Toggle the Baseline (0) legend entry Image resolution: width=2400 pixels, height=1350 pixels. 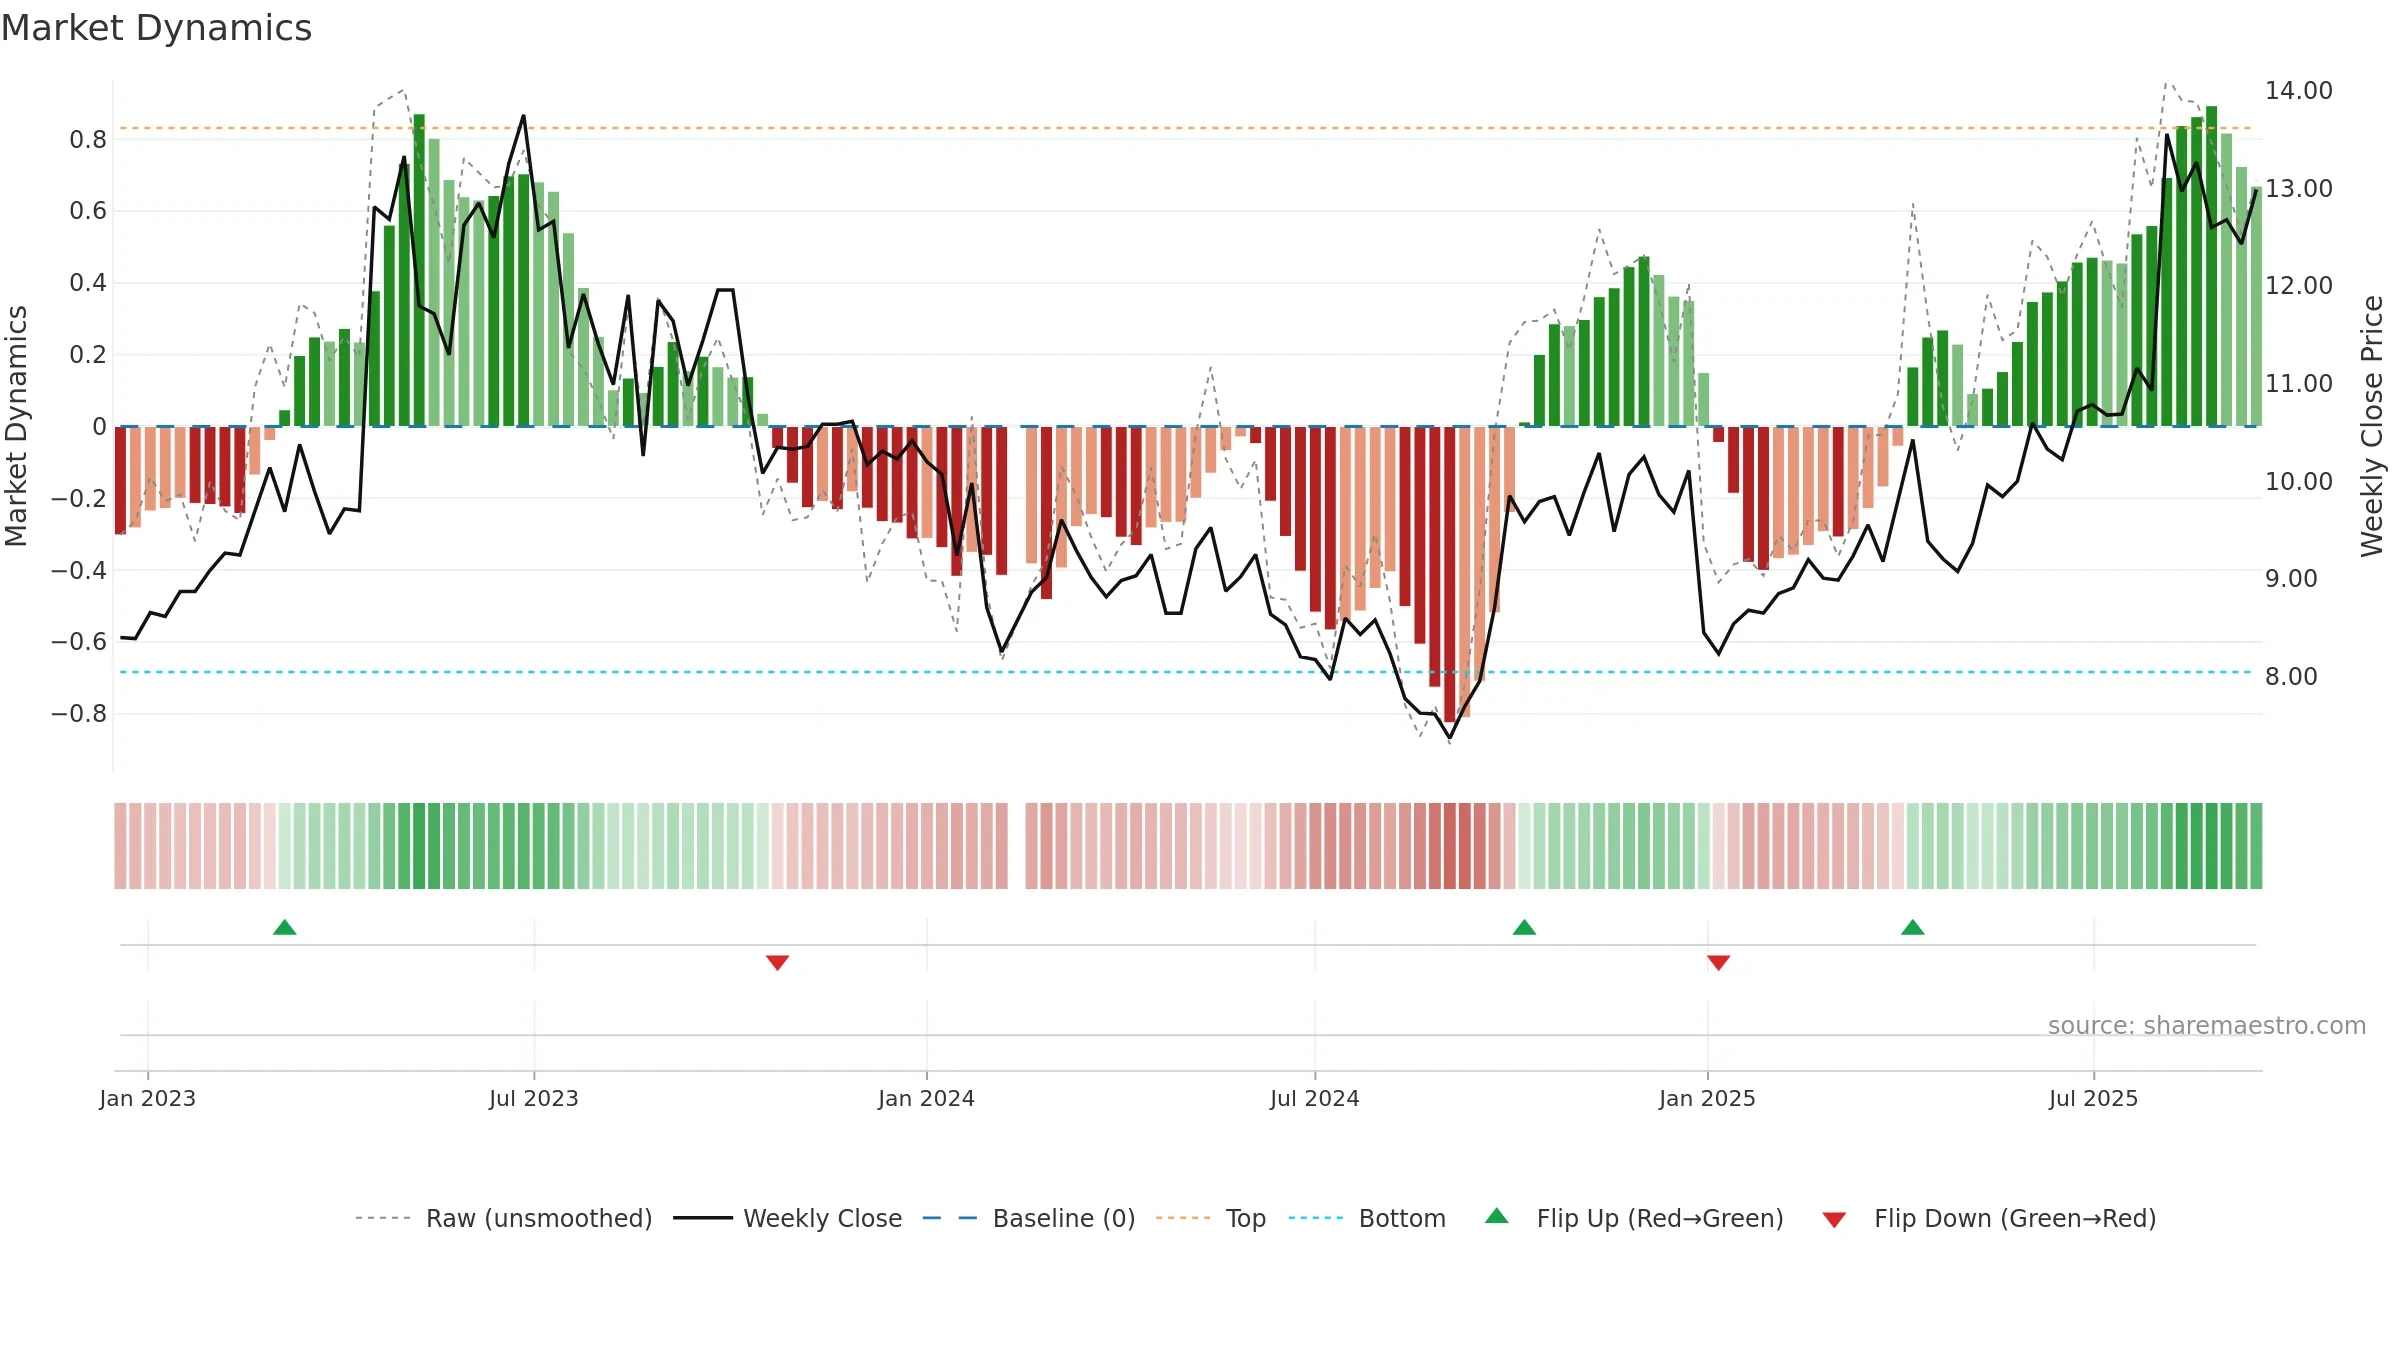1028,1218
